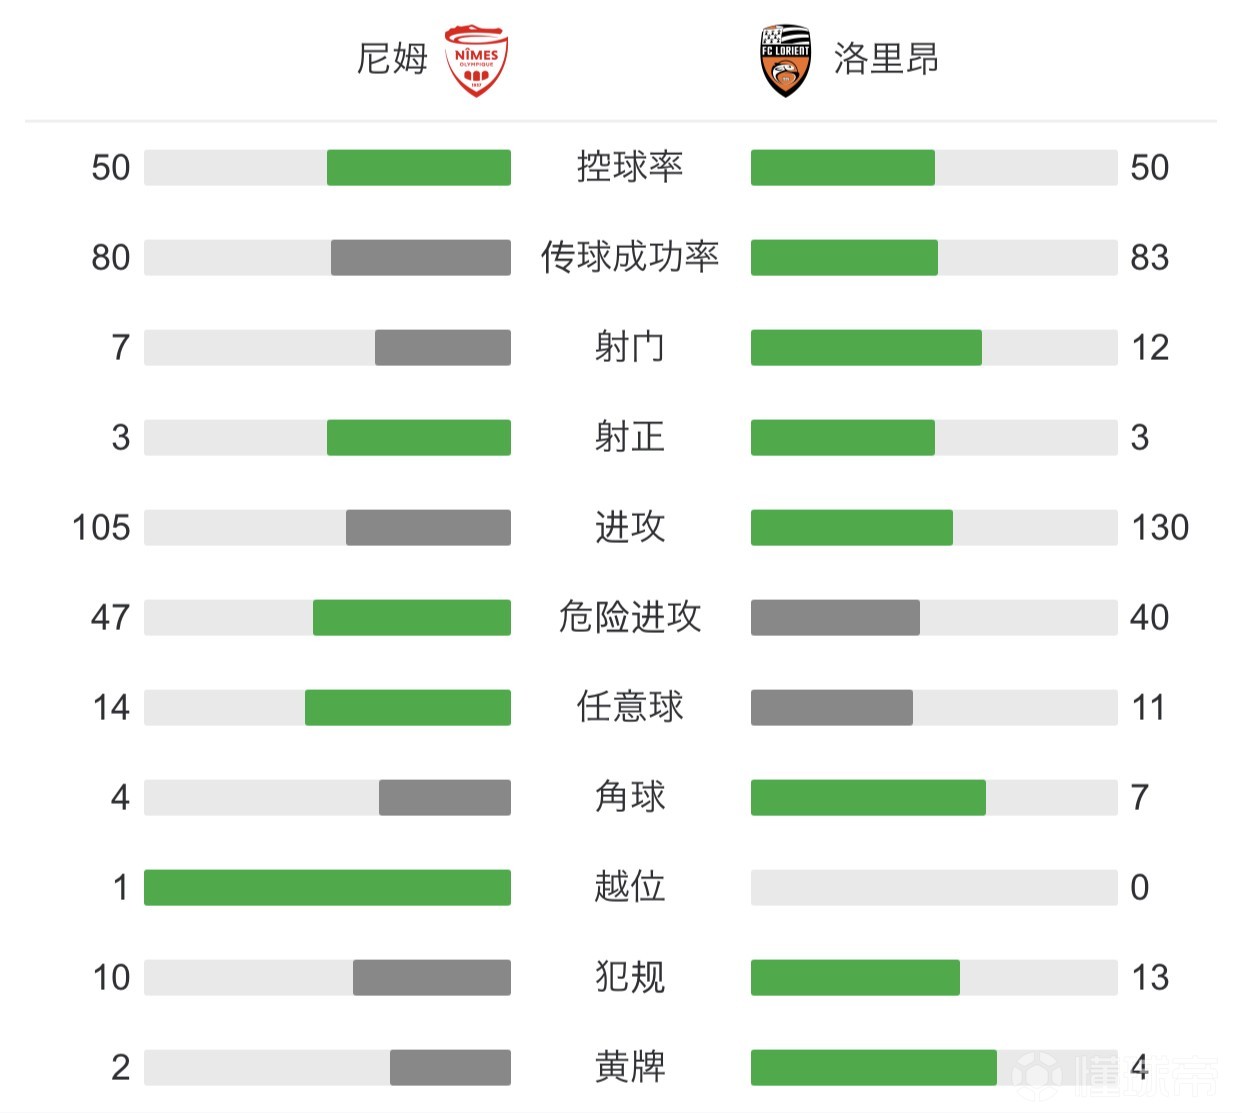Select the 黄牌 stat label
The height and width of the screenshot is (1113, 1242).
pos(630,1067)
